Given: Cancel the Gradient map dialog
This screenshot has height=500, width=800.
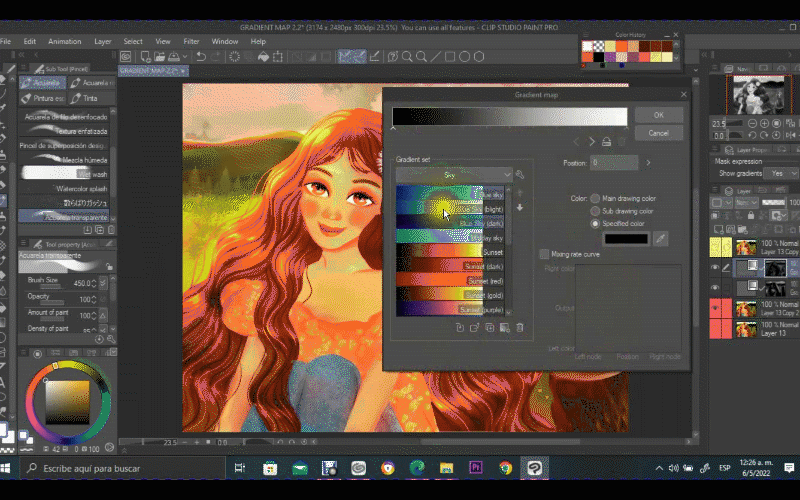Looking at the screenshot, I should [658, 133].
